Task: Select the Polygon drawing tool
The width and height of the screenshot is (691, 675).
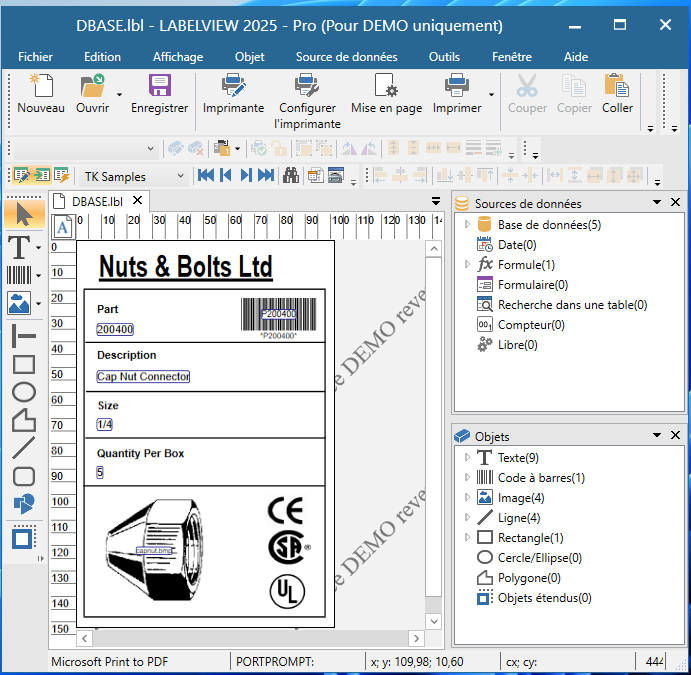Action: [x=24, y=419]
